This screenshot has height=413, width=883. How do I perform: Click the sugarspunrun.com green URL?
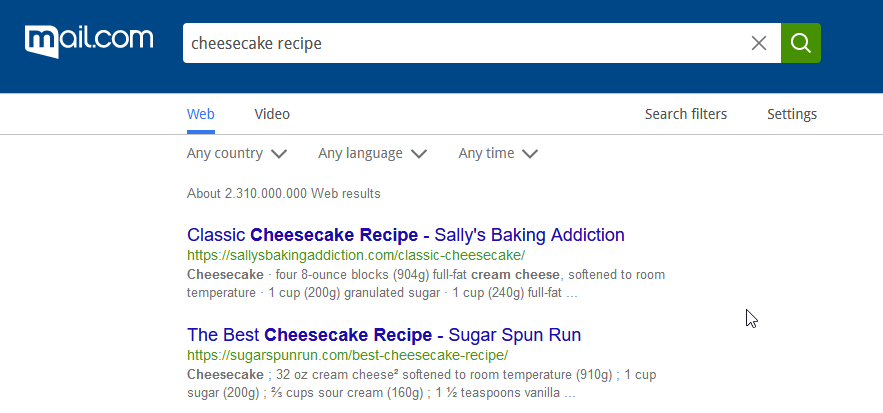(x=347, y=356)
